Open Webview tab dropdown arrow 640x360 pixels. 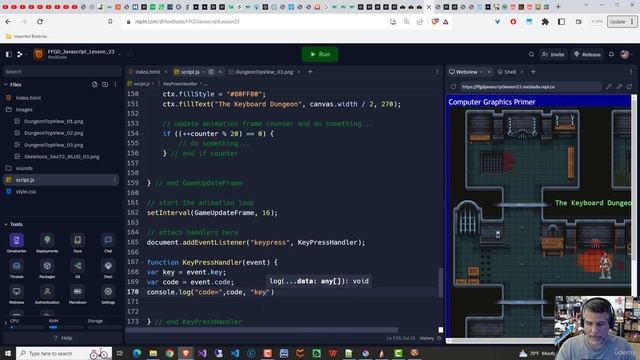point(481,72)
